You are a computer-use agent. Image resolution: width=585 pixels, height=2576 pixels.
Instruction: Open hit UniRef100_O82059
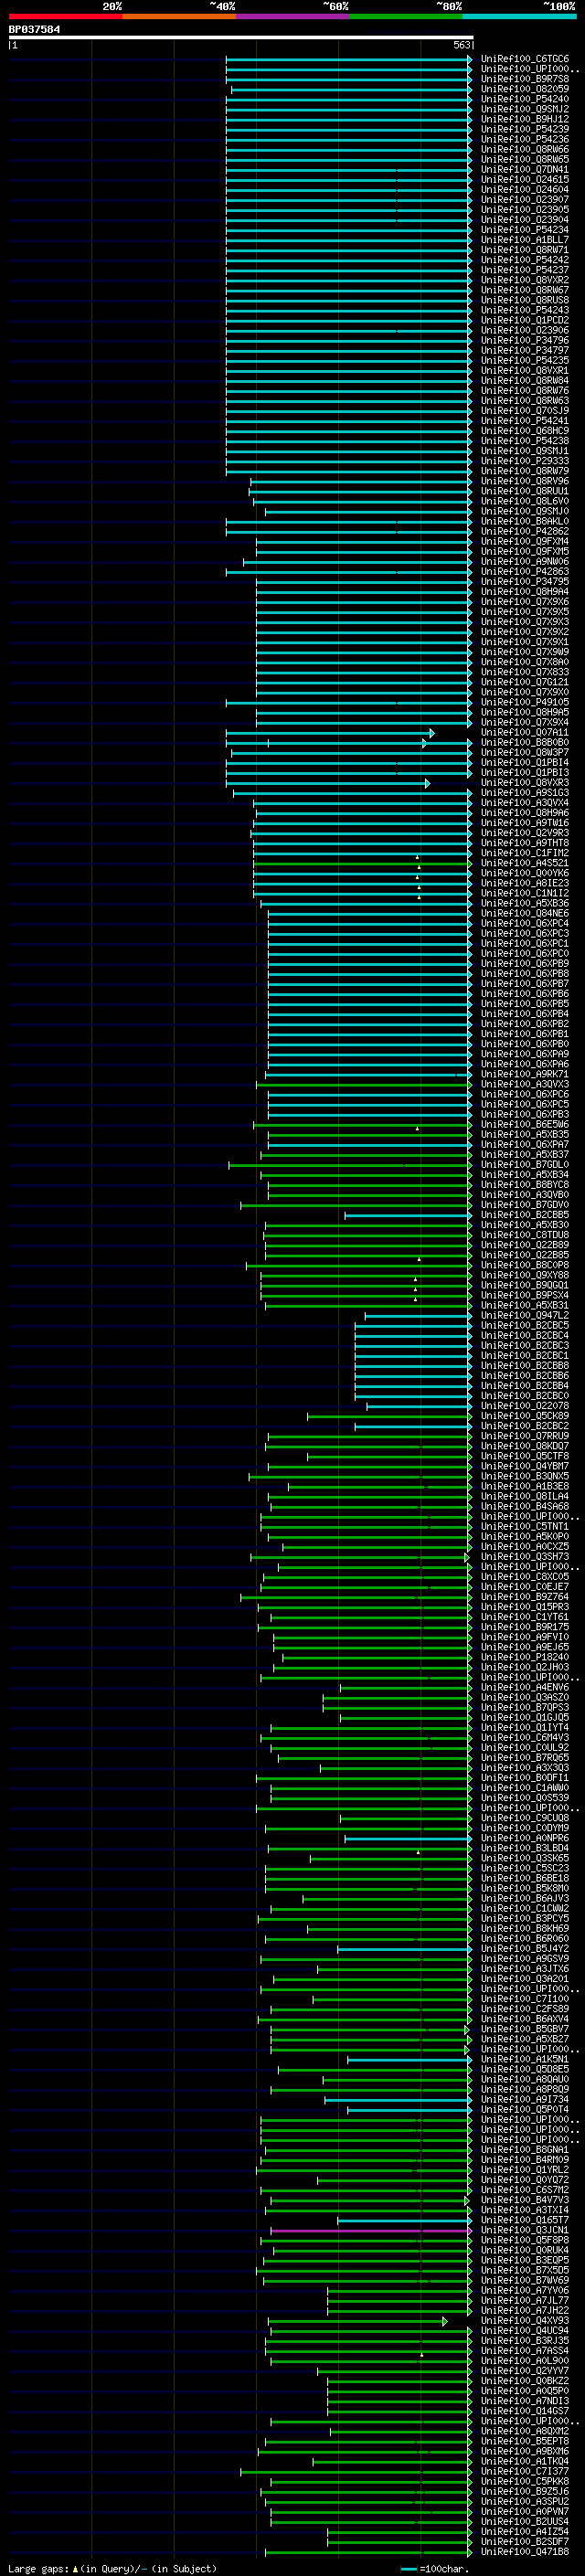click(525, 89)
